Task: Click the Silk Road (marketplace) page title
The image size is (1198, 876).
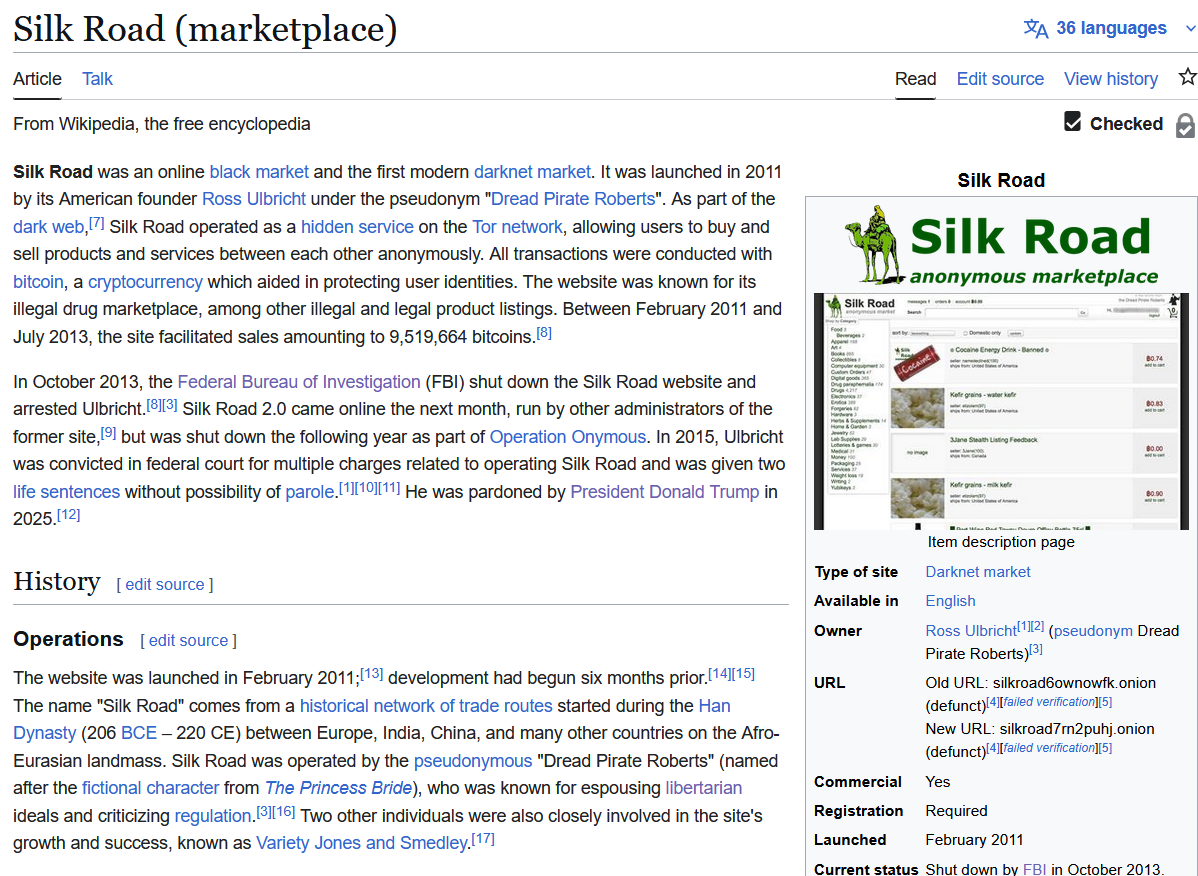Action: coord(205,30)
